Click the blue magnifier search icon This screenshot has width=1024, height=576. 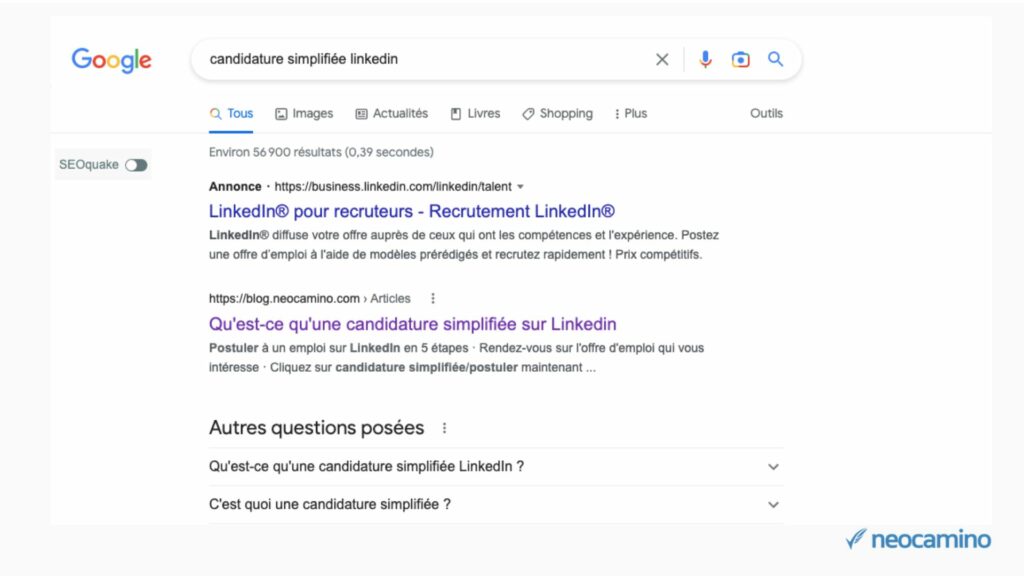click(775, 59)
